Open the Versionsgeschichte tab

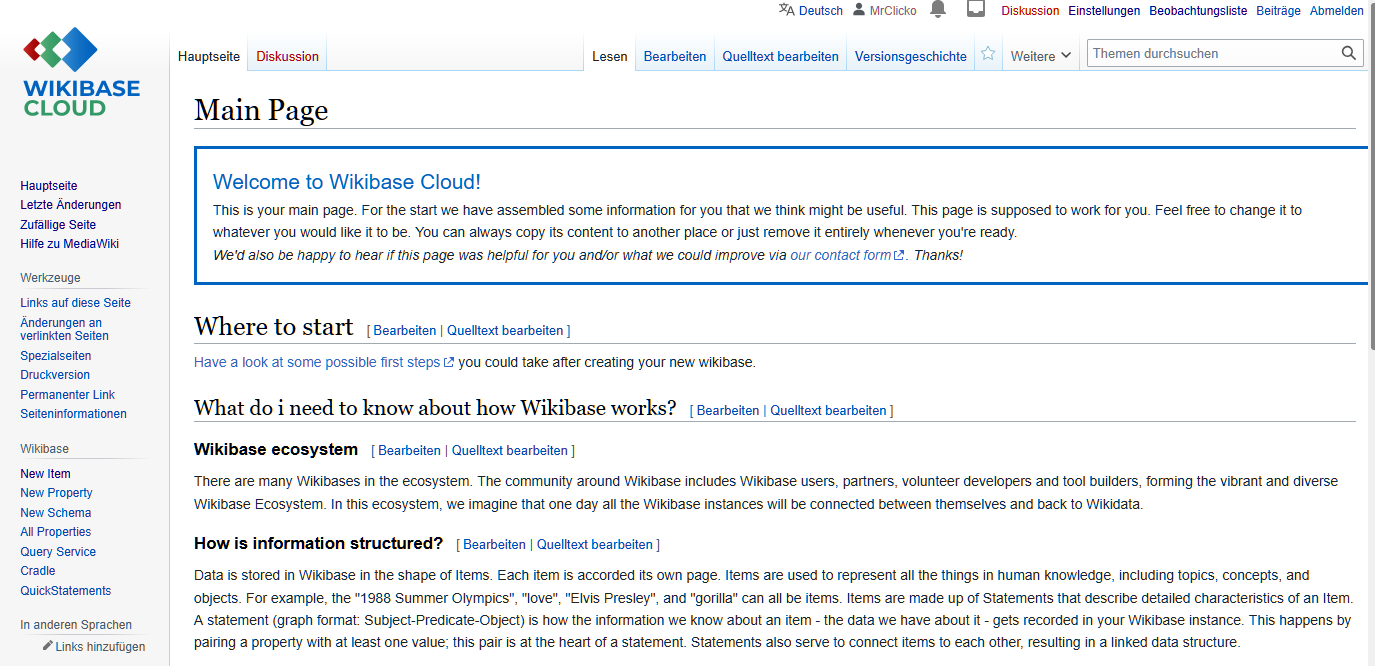(911, 56)
